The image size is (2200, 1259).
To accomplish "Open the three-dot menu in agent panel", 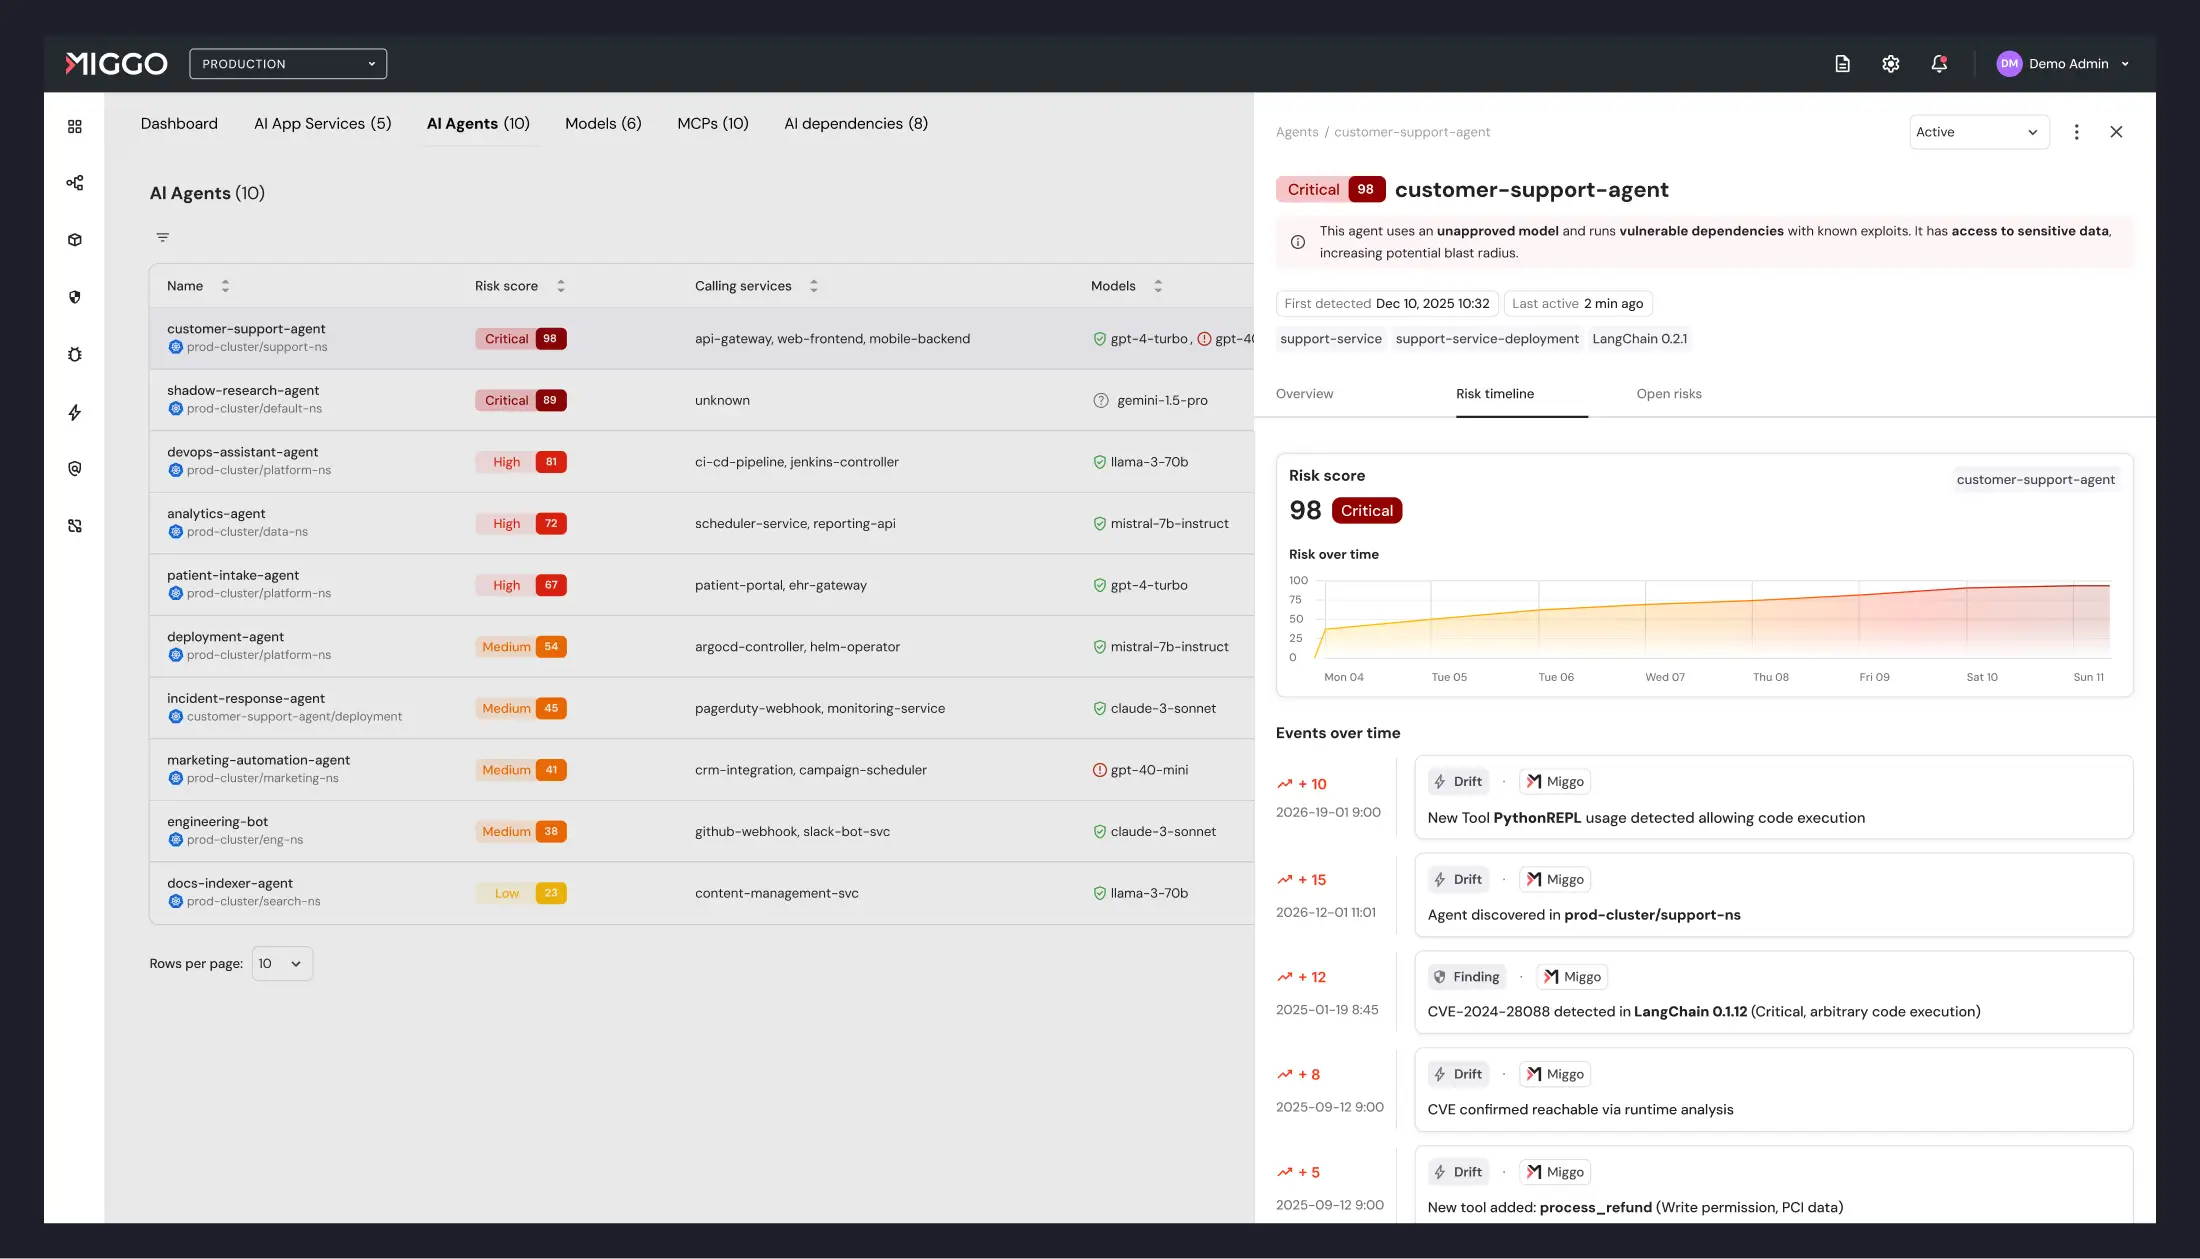I will coord(2077,131).
